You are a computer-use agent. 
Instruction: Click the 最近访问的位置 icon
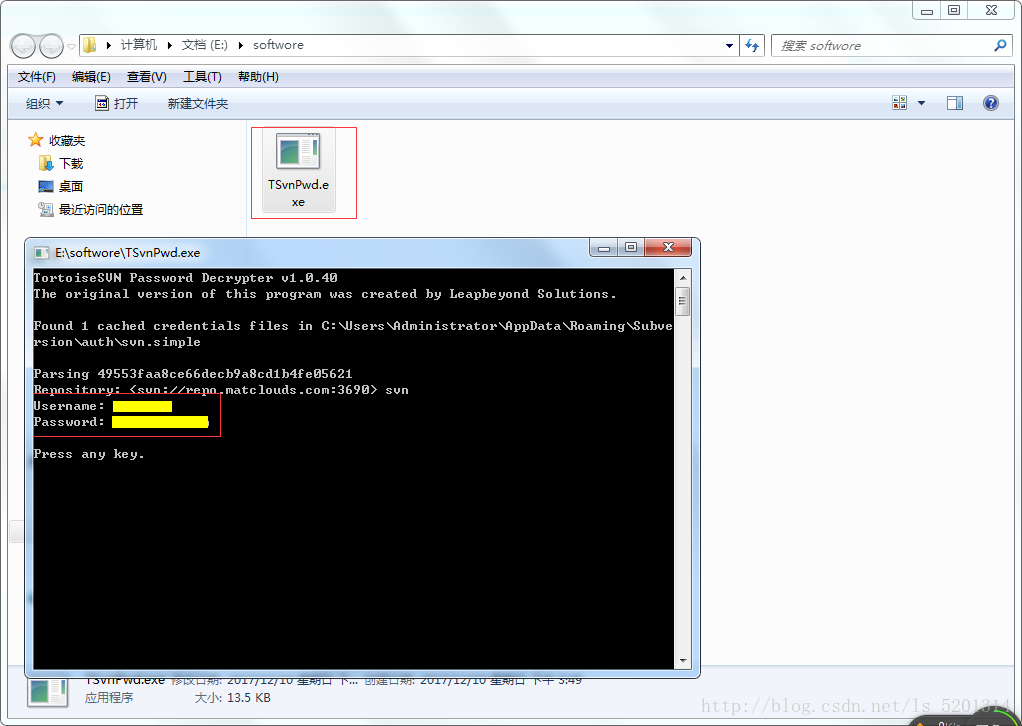pyautogui.click(x=46, y=209)
